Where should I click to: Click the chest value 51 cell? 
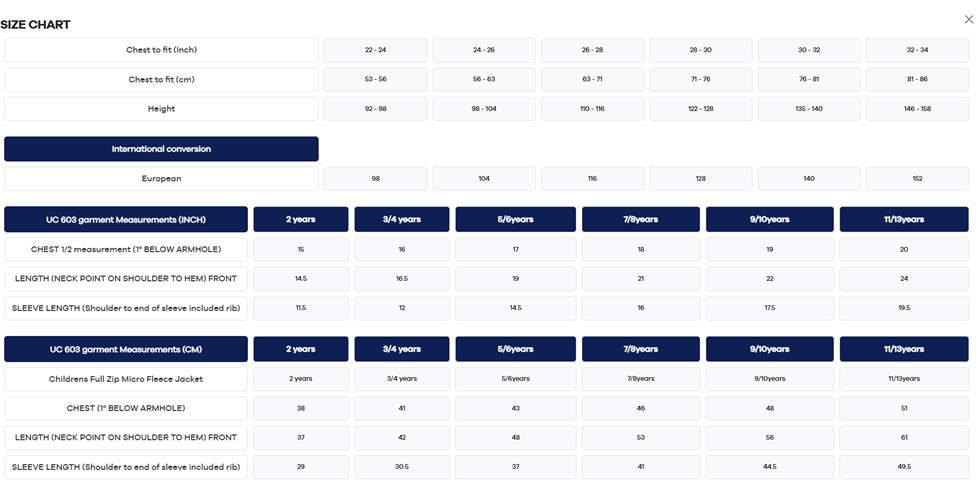[904, 408]
